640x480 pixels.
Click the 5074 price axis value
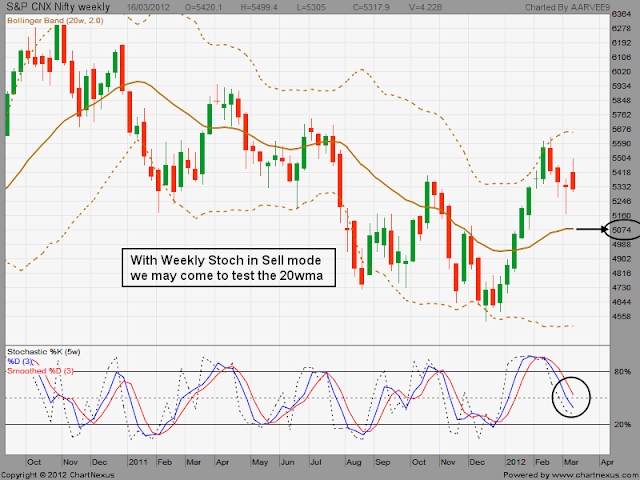[x=622, y=230]
